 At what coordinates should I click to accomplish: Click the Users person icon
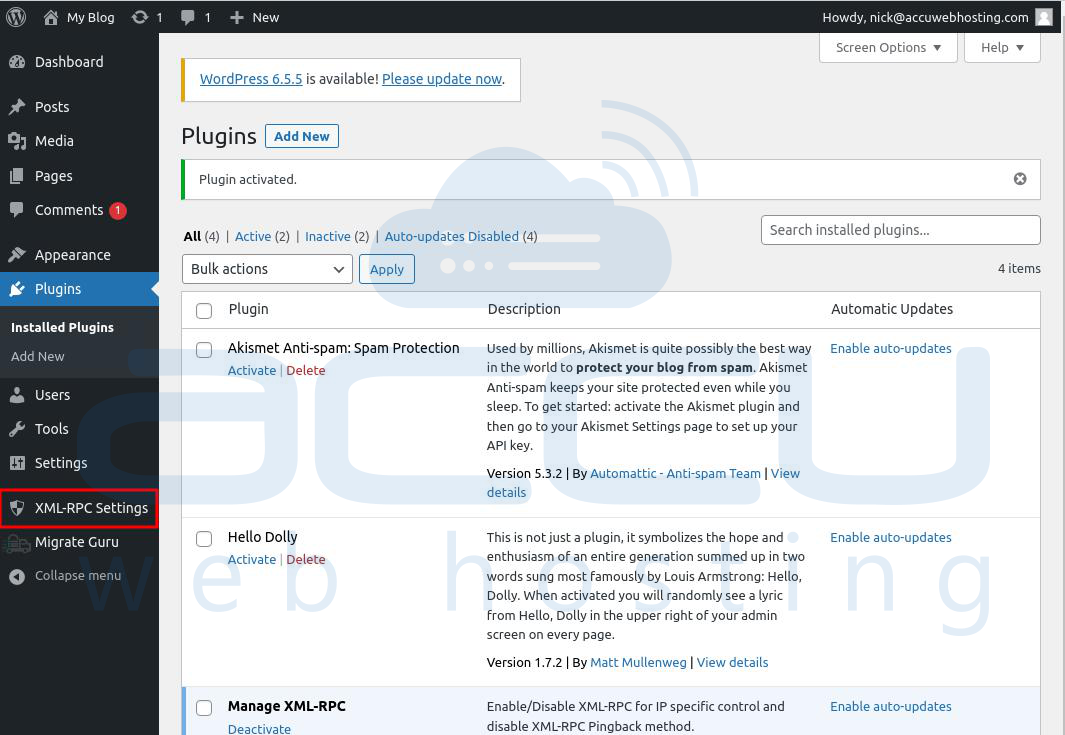17,395
